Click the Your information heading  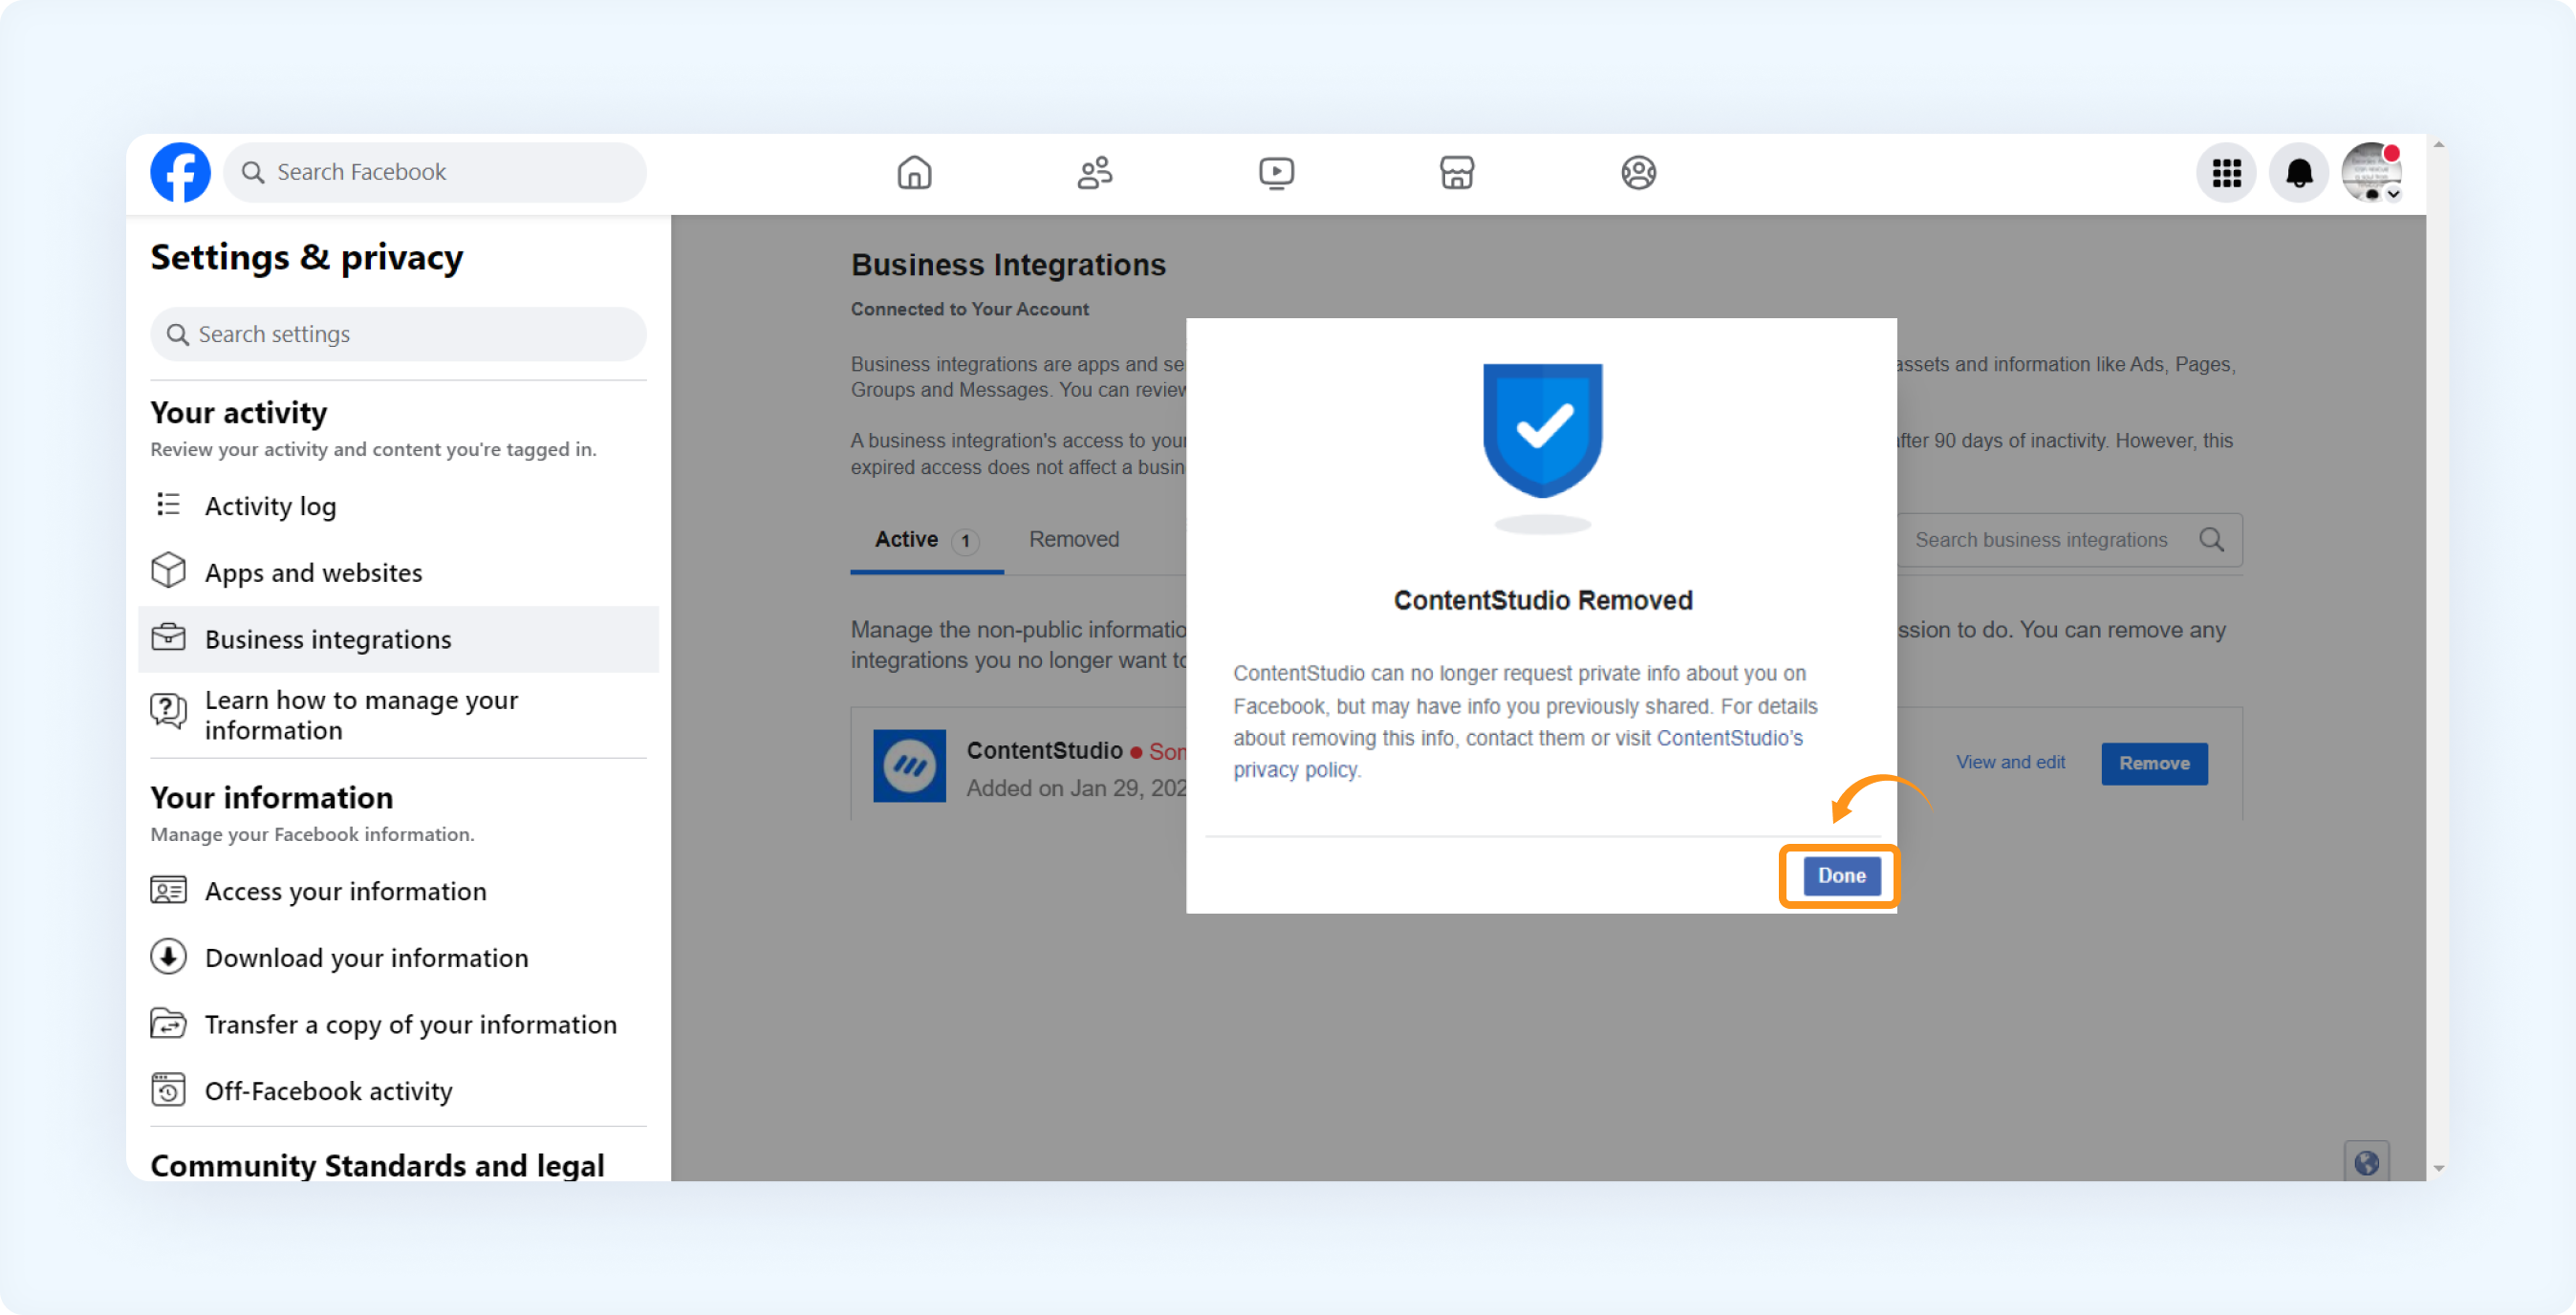click(x=272, y=797)
